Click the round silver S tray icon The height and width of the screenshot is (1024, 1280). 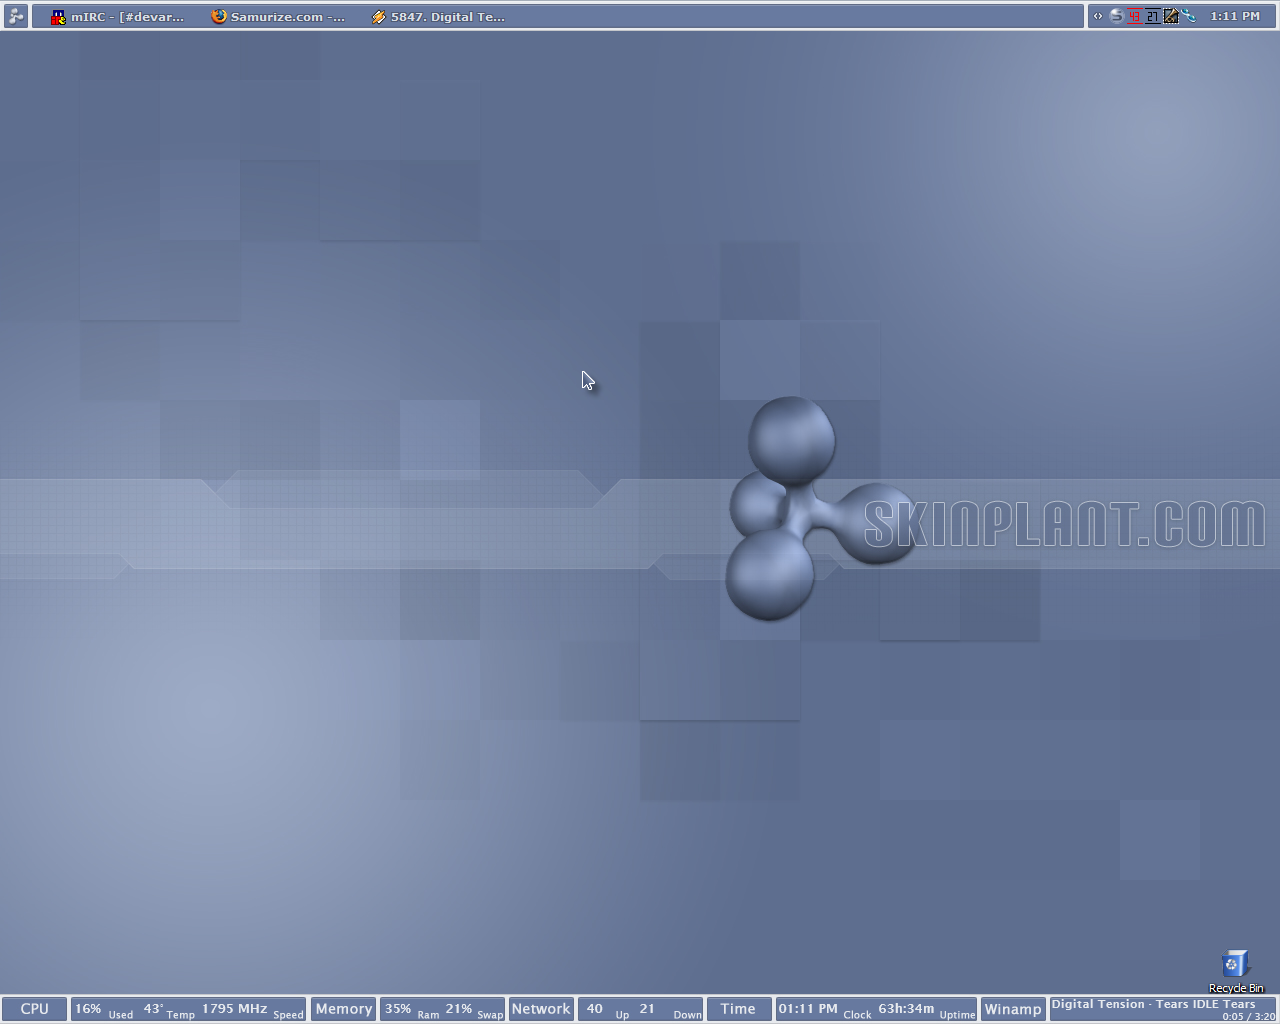pyautogui.click(x=1116, y=16)
